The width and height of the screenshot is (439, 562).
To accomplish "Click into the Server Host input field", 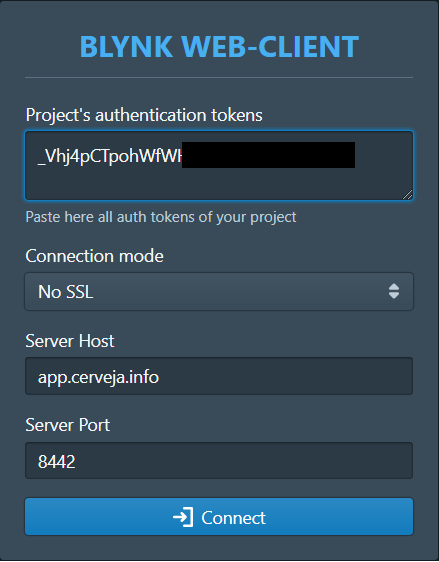I will tap(219, 376).
